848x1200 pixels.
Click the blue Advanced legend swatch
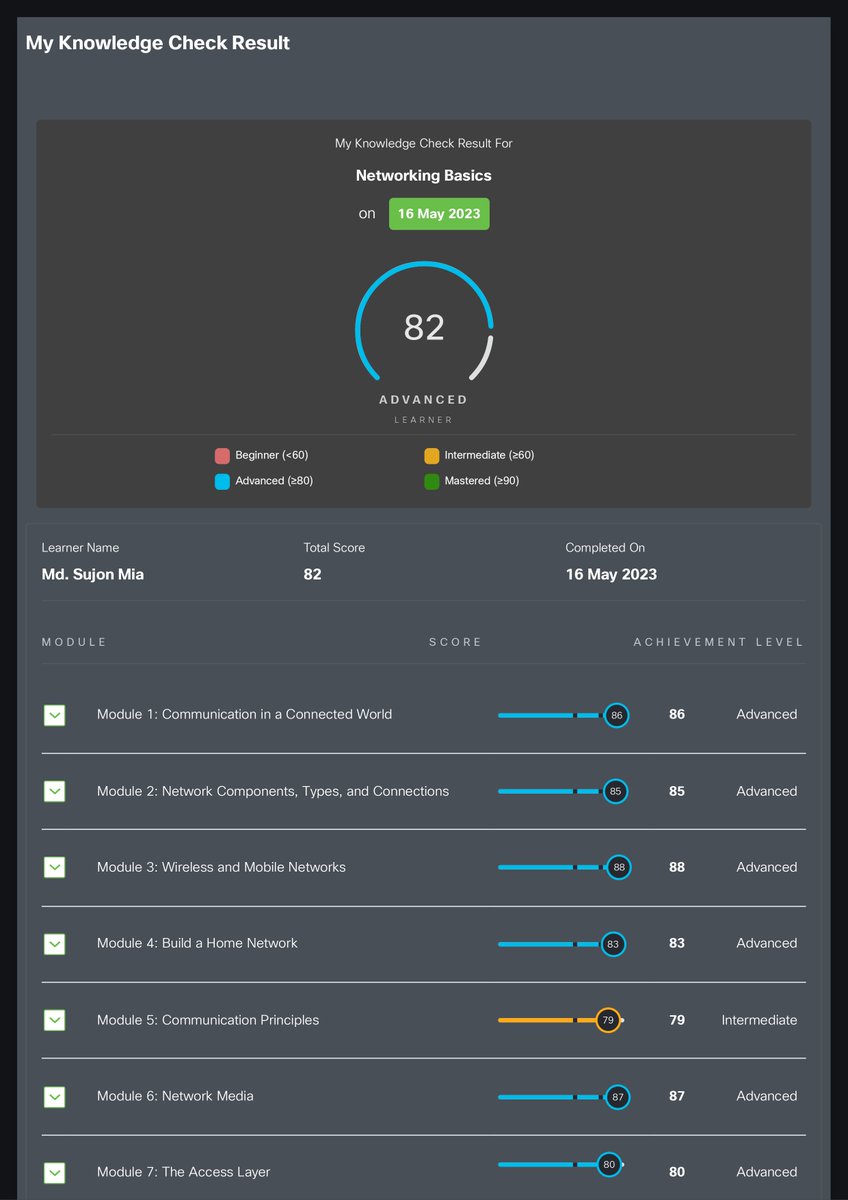coord(222,481)
